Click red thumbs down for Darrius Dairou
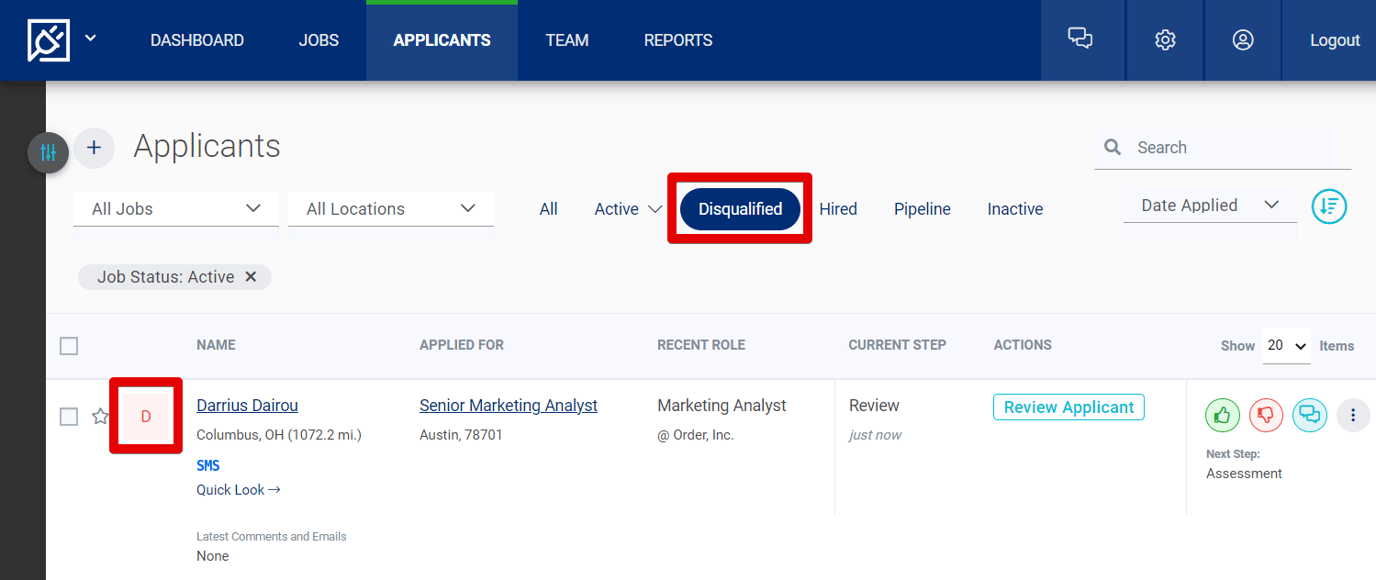Viewport: 1376px width, 580px height. click(x=1266, y=415)
